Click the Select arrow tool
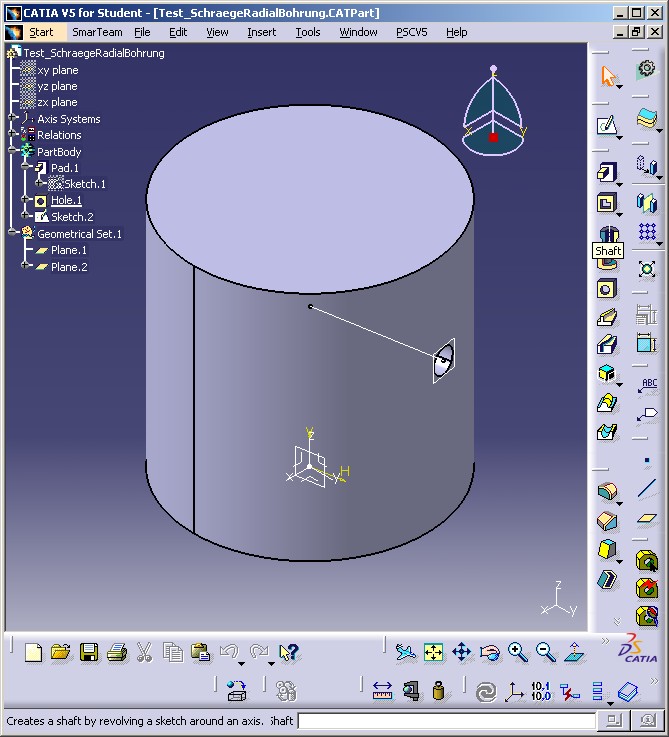 click(x=607, y=76)
